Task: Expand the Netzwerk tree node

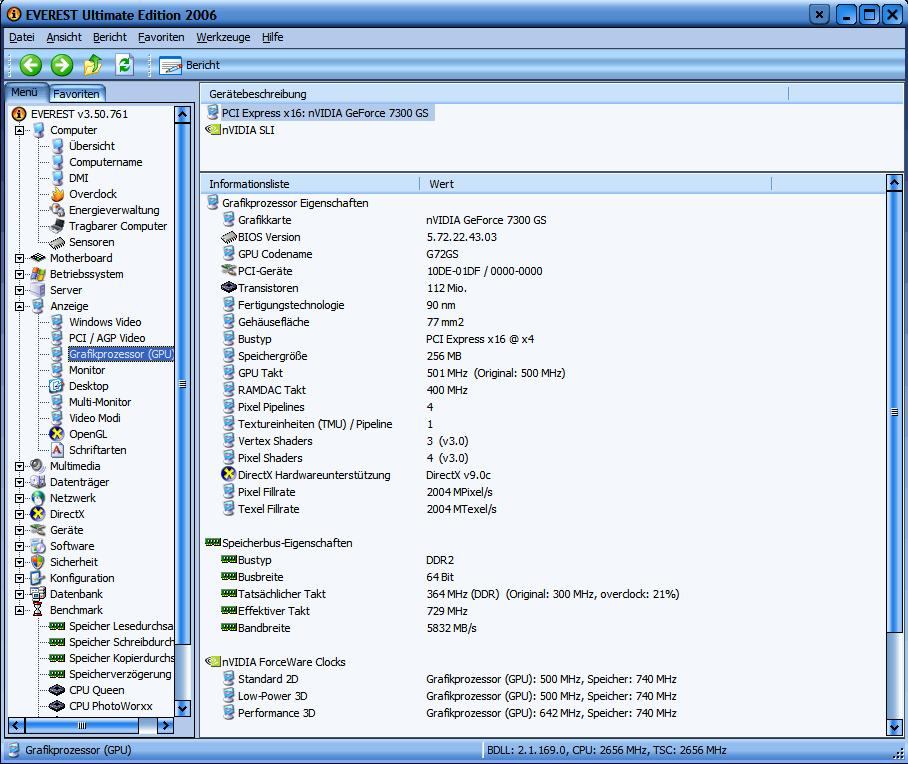Action: point(19,498)
